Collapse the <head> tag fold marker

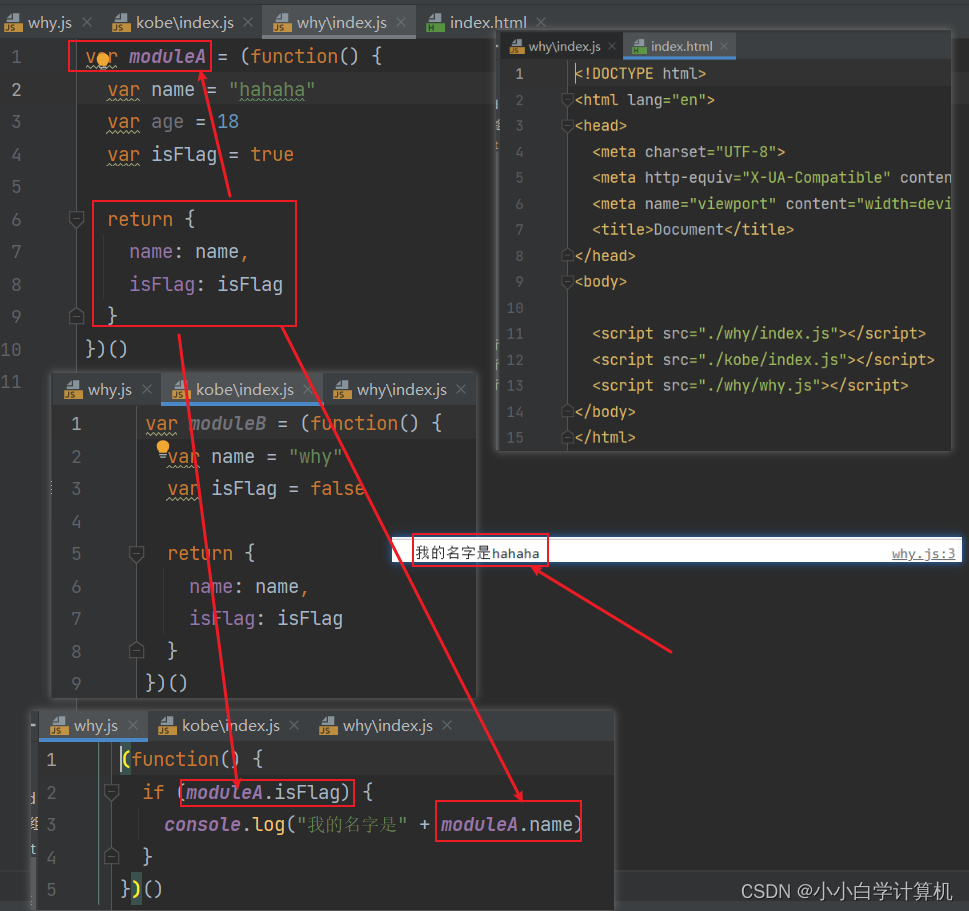coord(567,125)
